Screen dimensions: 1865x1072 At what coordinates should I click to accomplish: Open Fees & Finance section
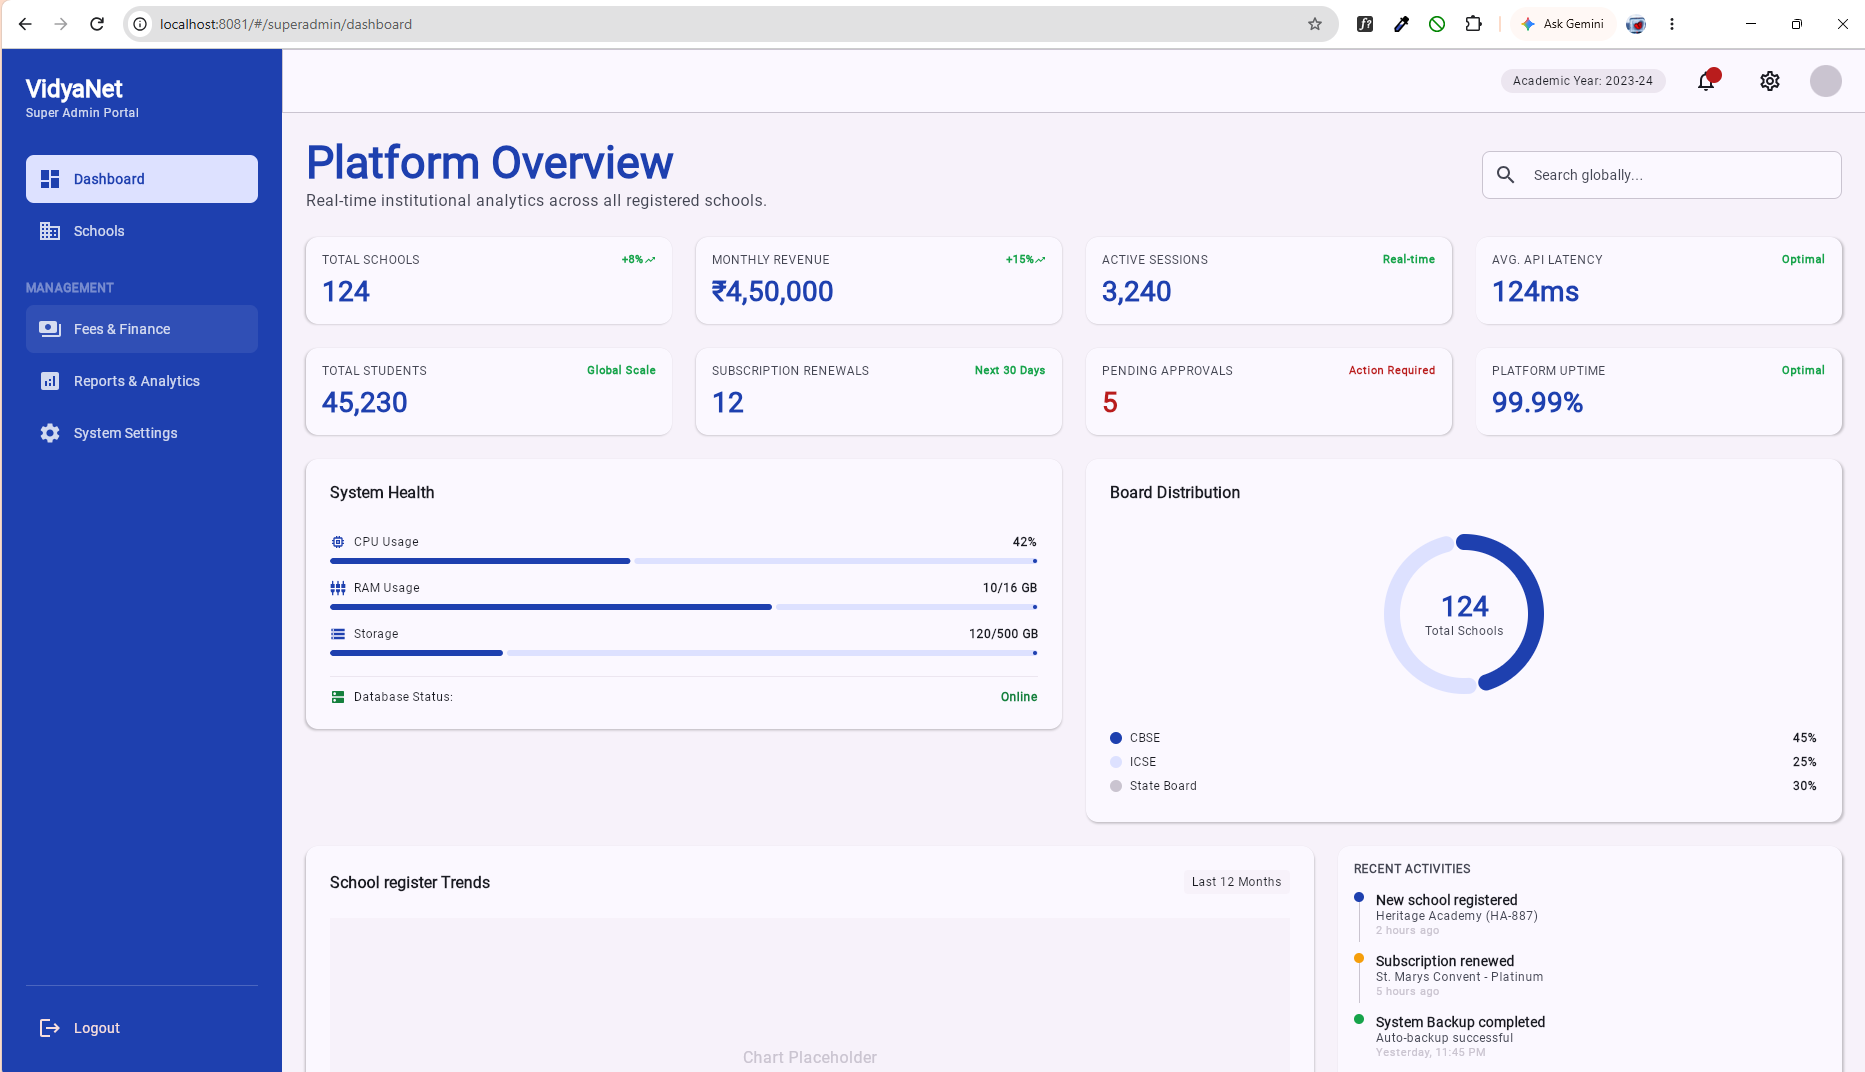click(142, 329)
